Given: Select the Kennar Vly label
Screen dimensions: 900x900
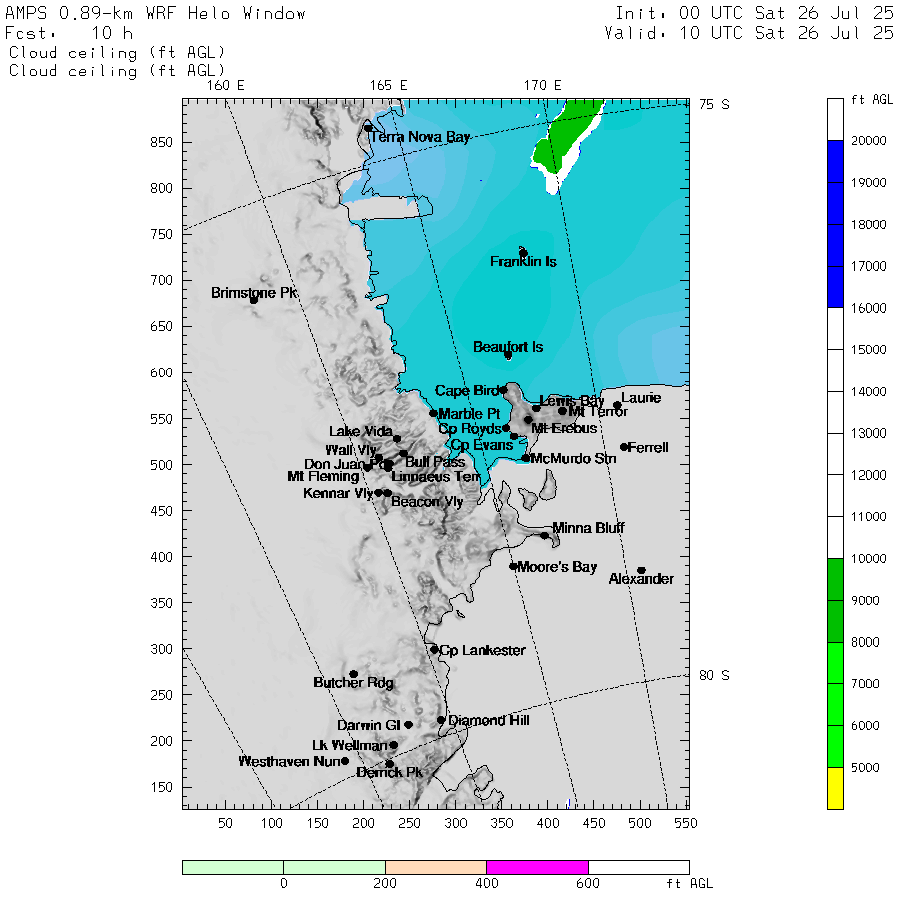Looking at the screenshot, I should (x=338, y=493).
